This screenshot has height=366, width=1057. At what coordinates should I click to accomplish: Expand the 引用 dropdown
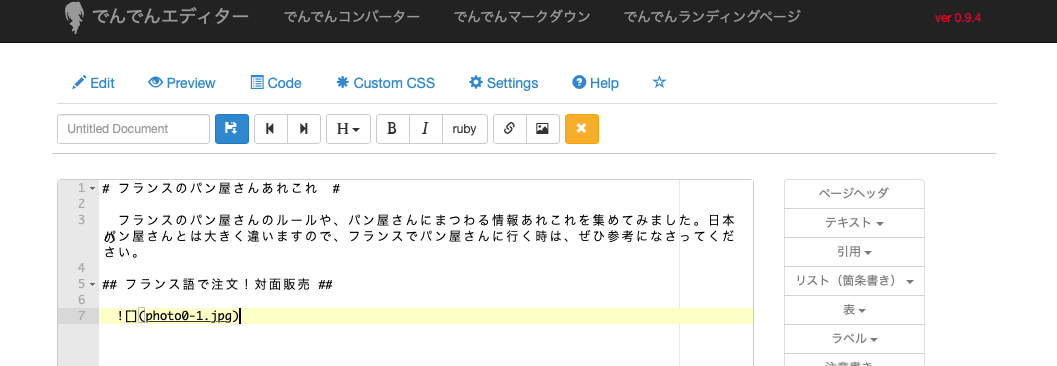pos(854,251)
